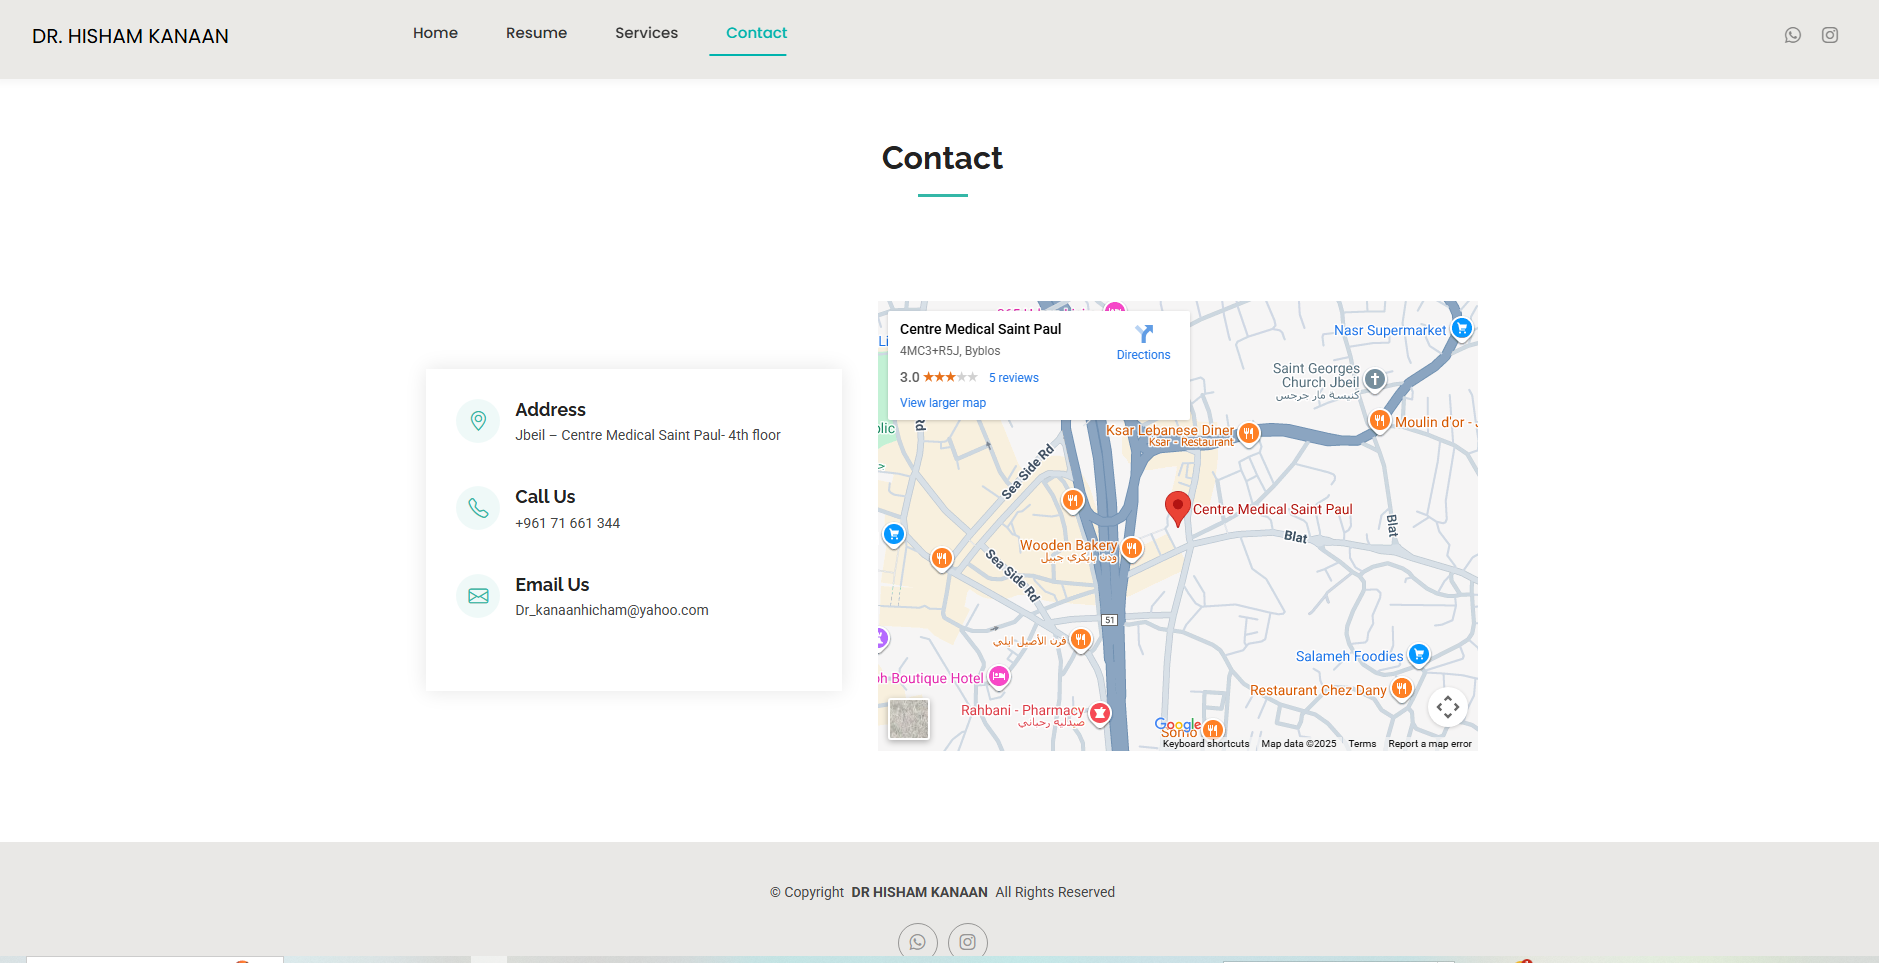This screenshot has height=963, width=1879.
Task: Open the 5 reviews link
Action: tap(1013, 378)
